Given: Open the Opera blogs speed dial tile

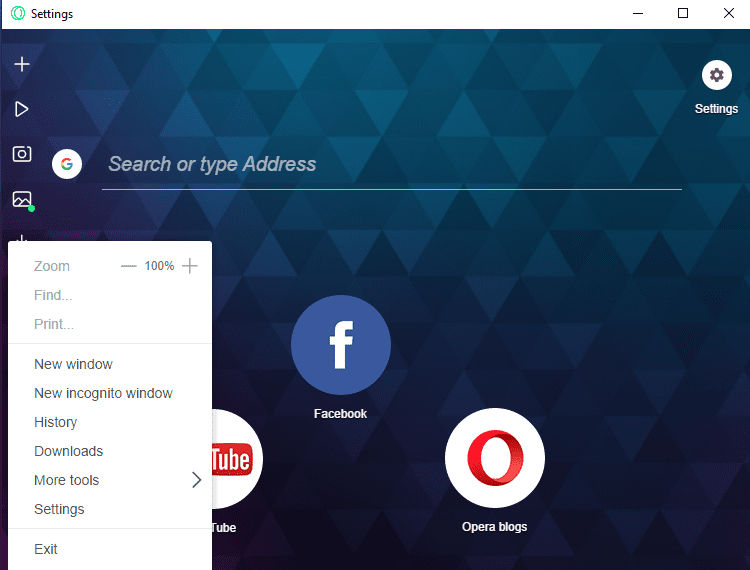Looking at the screenshot, I should point(495,458).
